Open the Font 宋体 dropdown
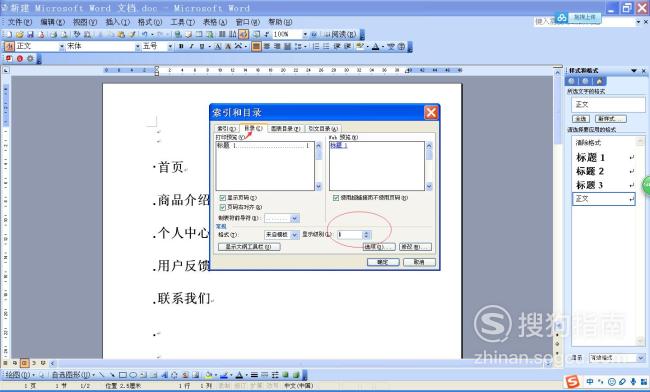650x392 pixels. click(138, 46)
